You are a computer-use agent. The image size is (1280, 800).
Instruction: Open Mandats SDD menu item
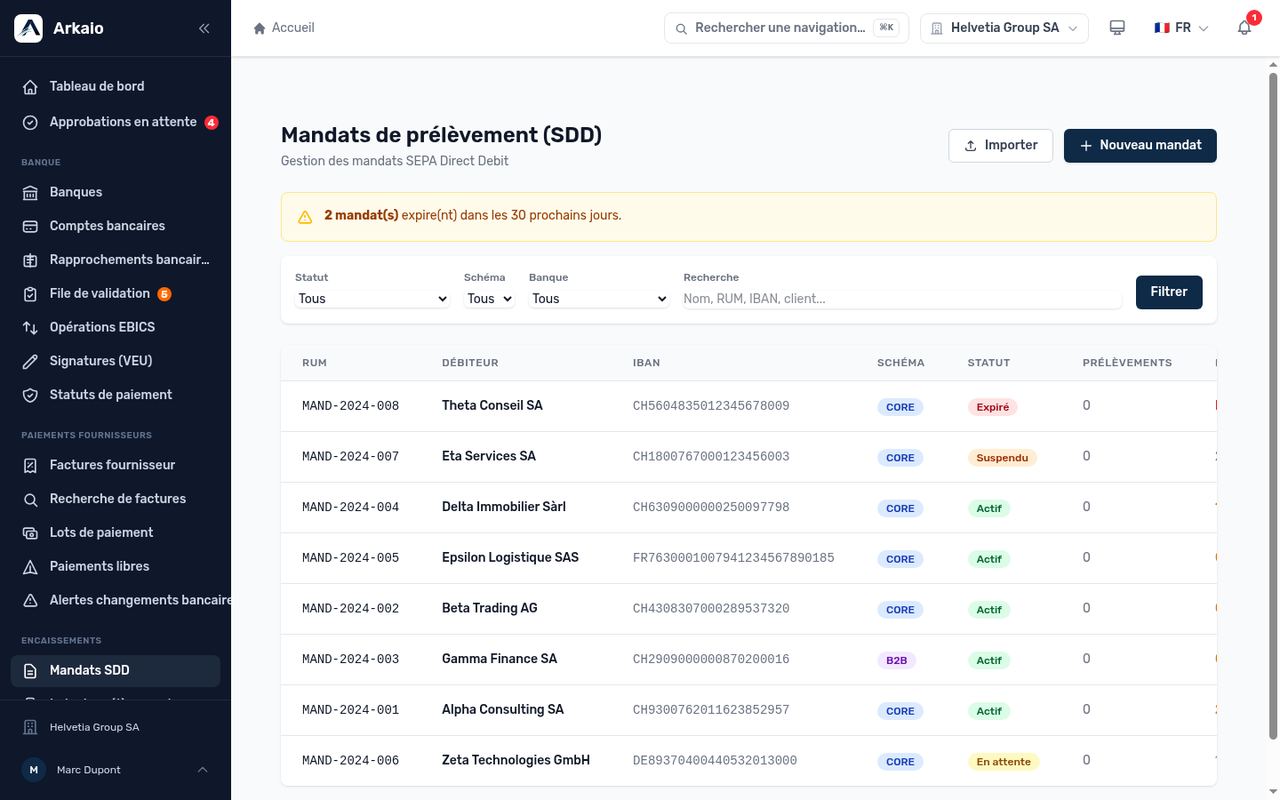click(115, 671)
